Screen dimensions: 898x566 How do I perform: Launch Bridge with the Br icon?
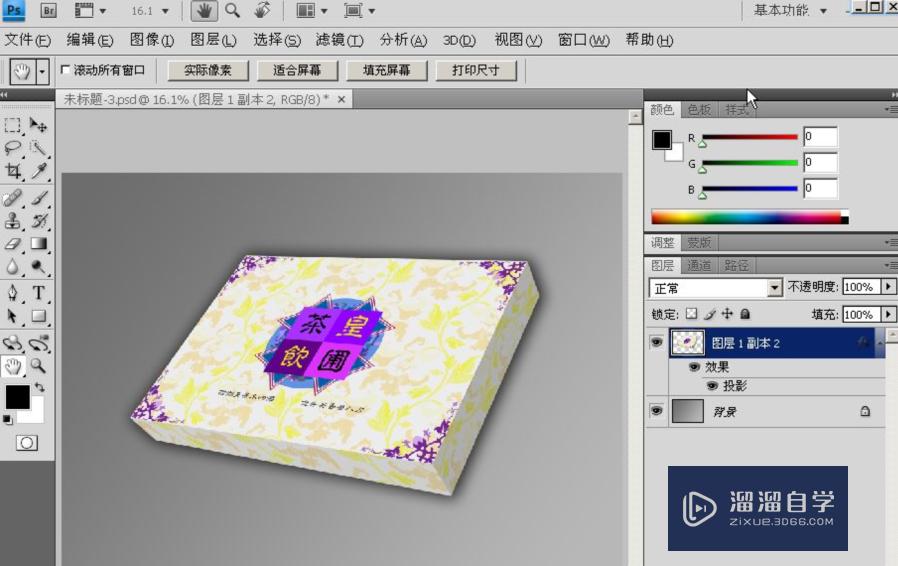click(48, 11)
